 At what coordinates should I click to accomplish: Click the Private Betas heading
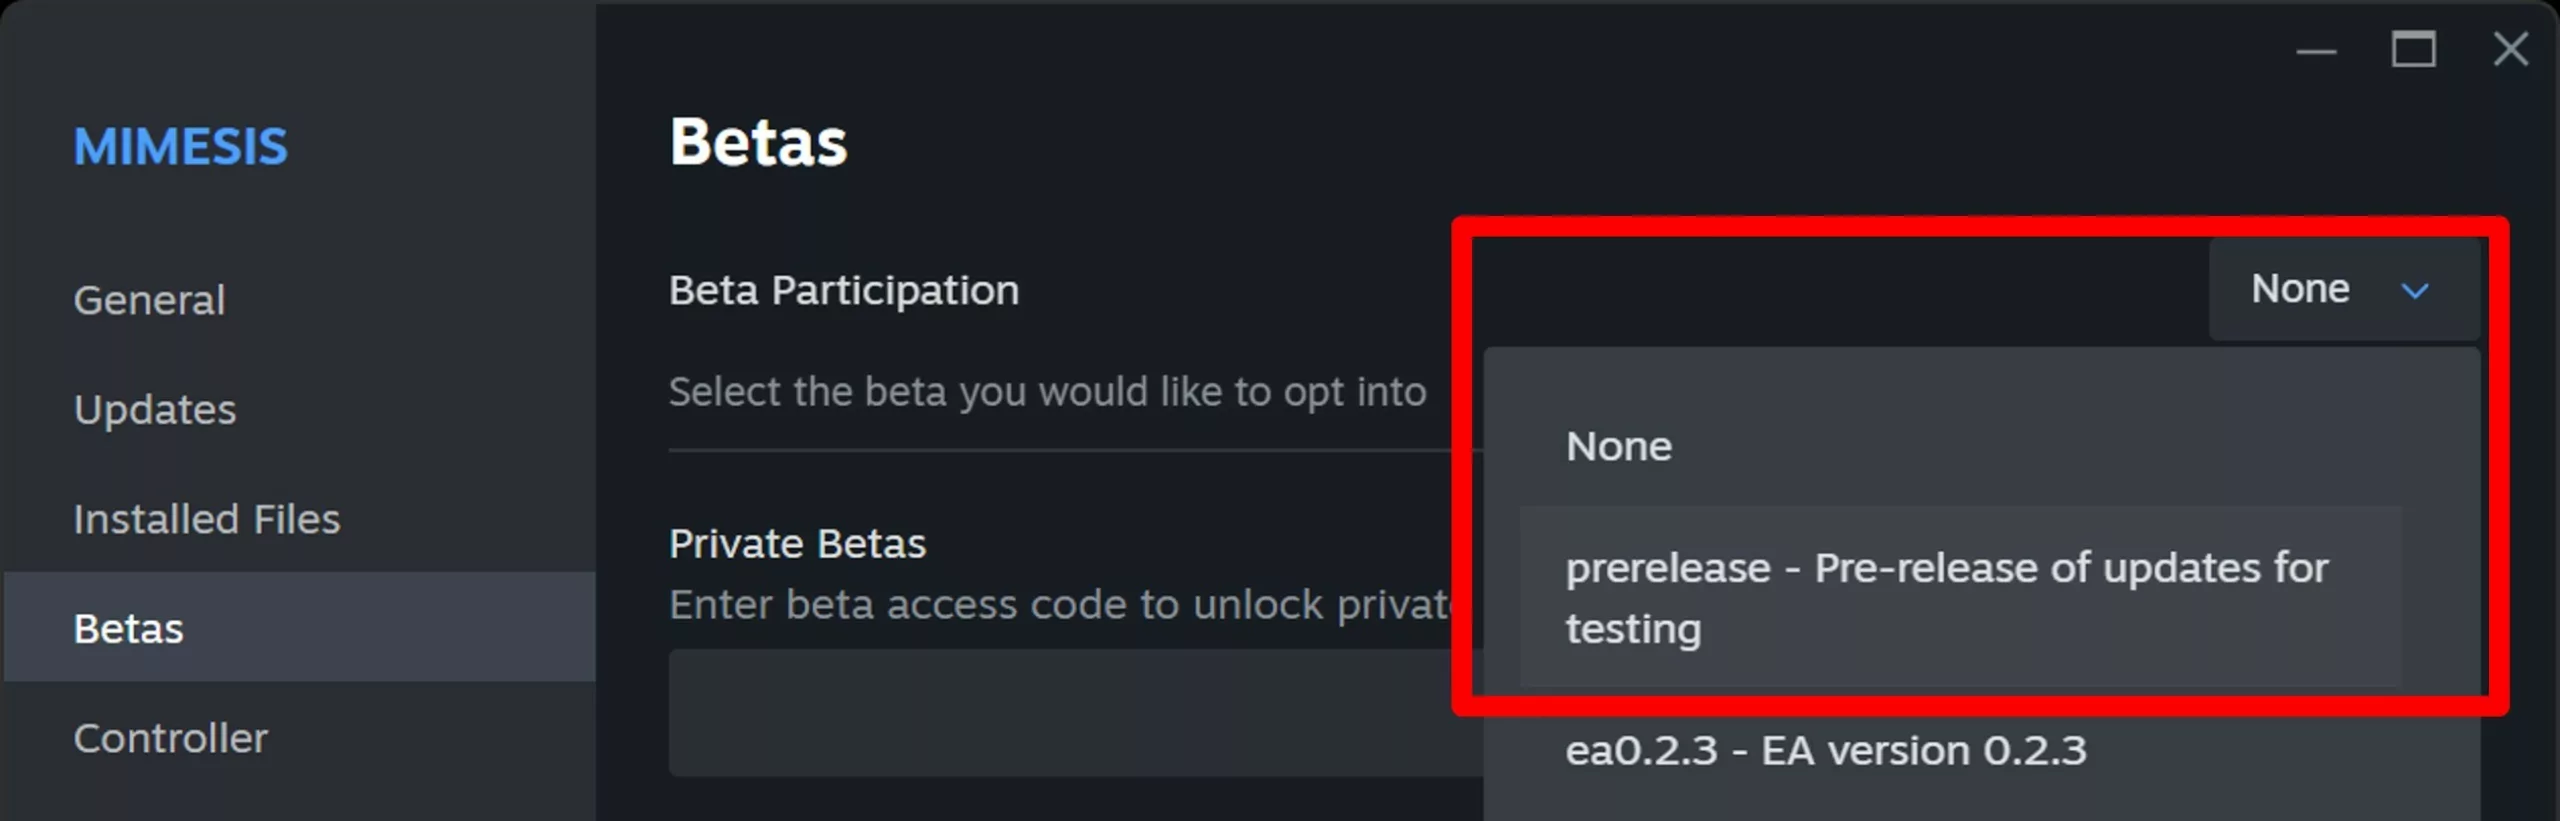pos(797,544)
